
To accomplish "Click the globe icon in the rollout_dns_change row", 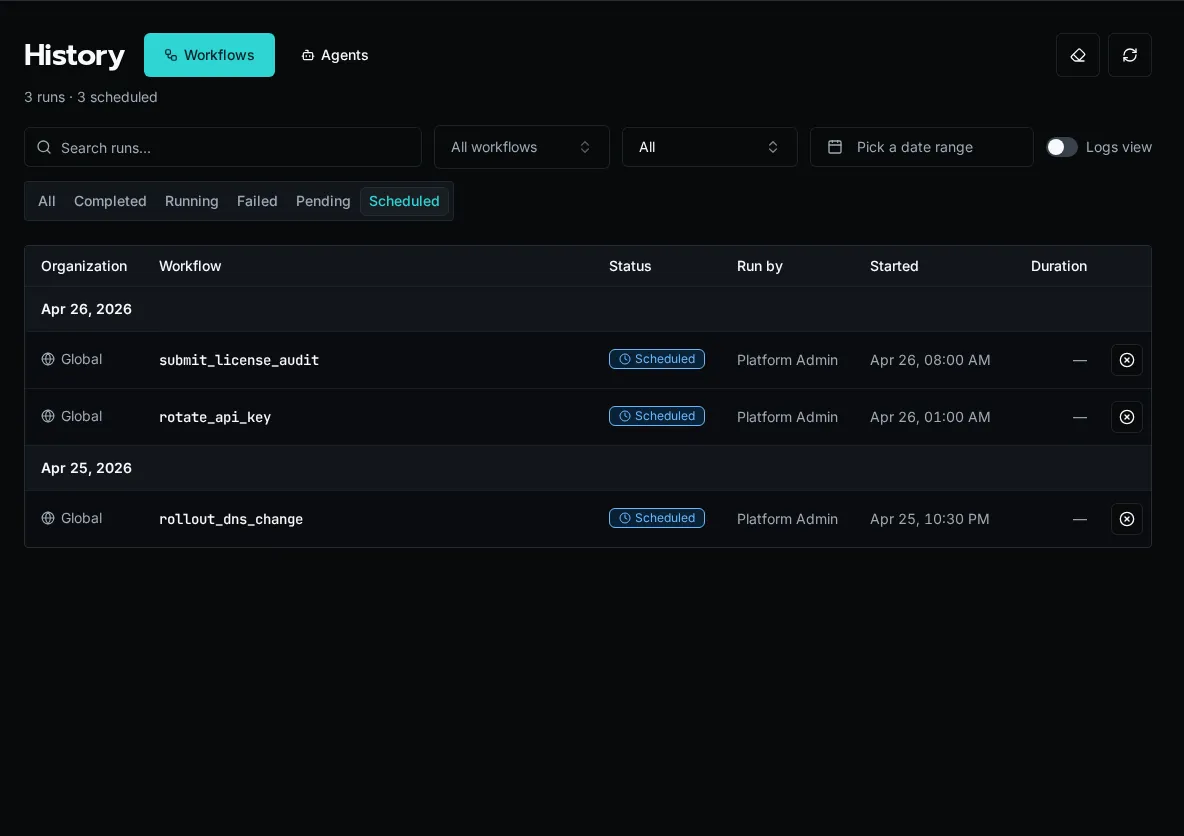I will tap(48, 518).
